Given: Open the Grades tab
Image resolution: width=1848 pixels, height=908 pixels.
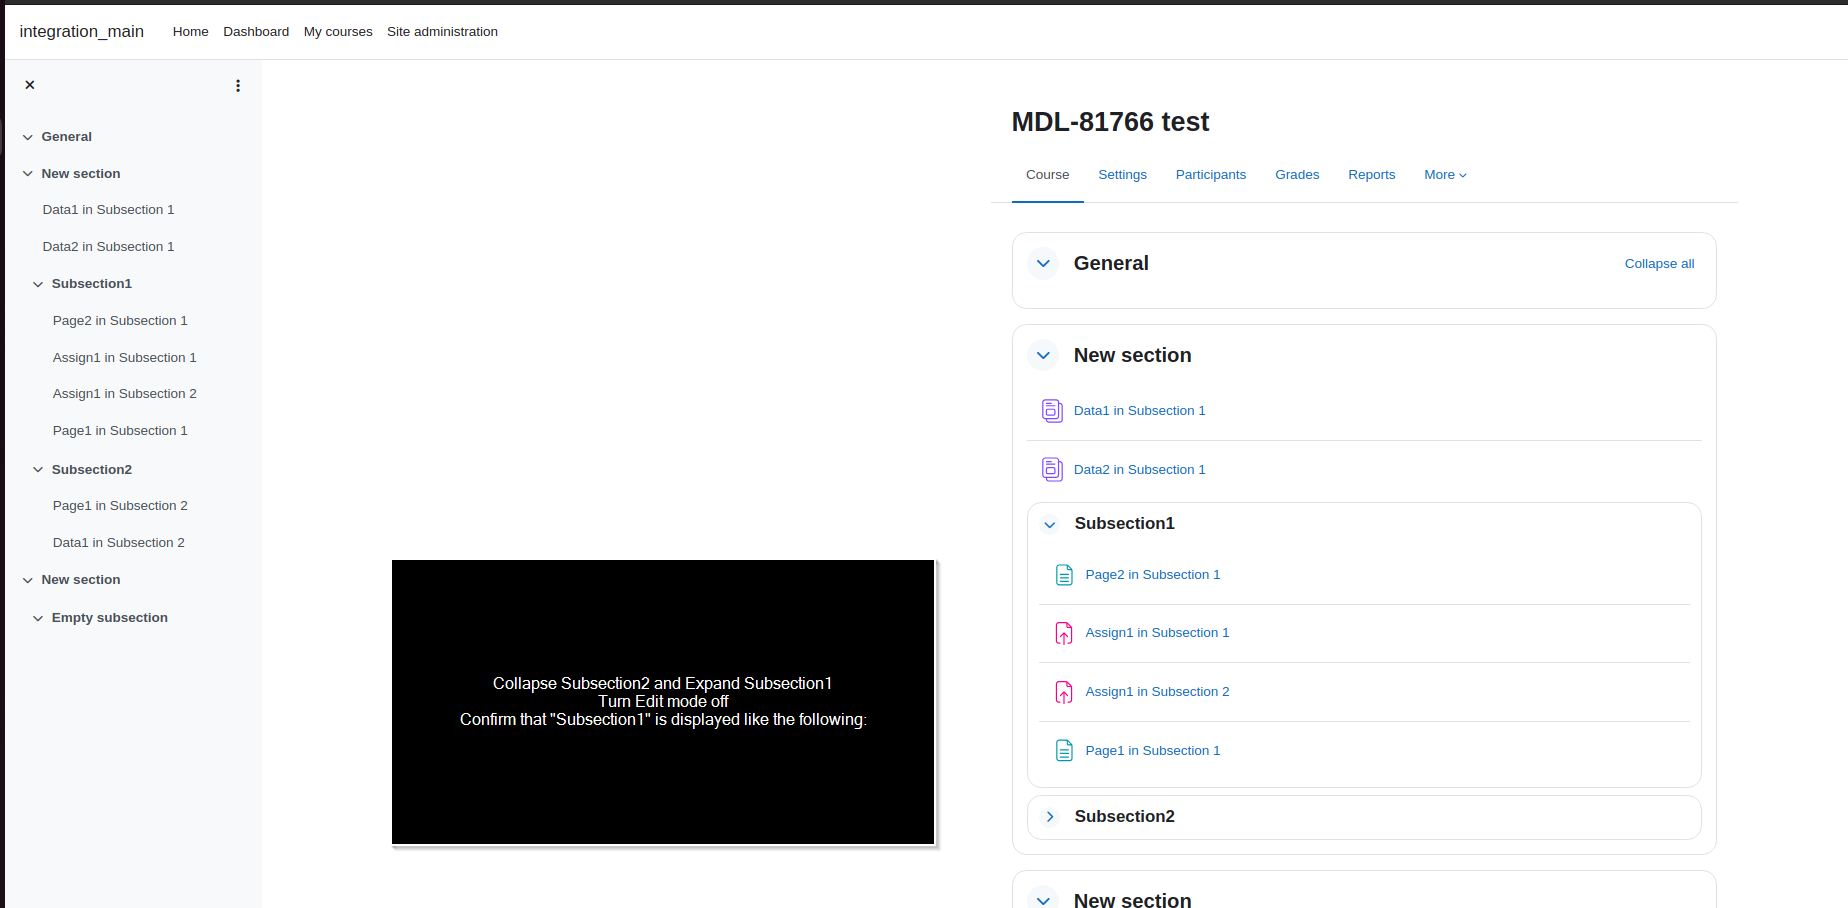Looking at the screenshot, I should point(1297,175).
